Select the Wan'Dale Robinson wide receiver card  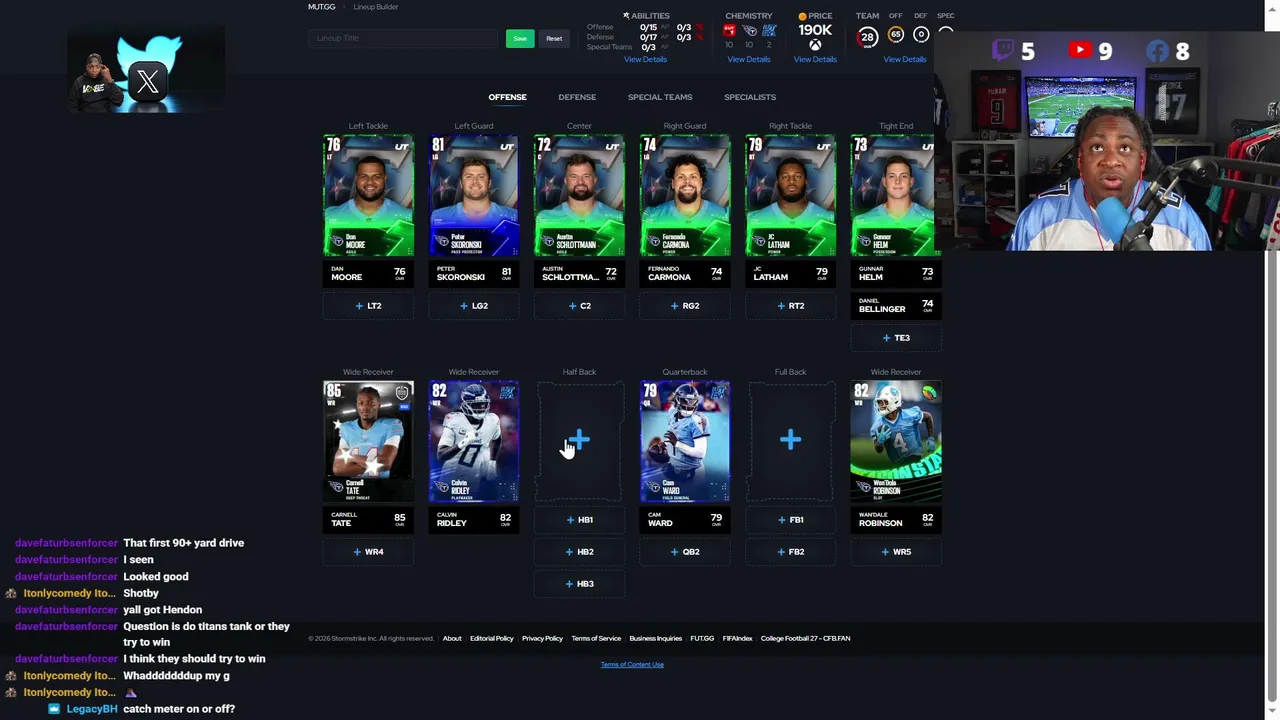pyautogui.click(x=896, y=442)
